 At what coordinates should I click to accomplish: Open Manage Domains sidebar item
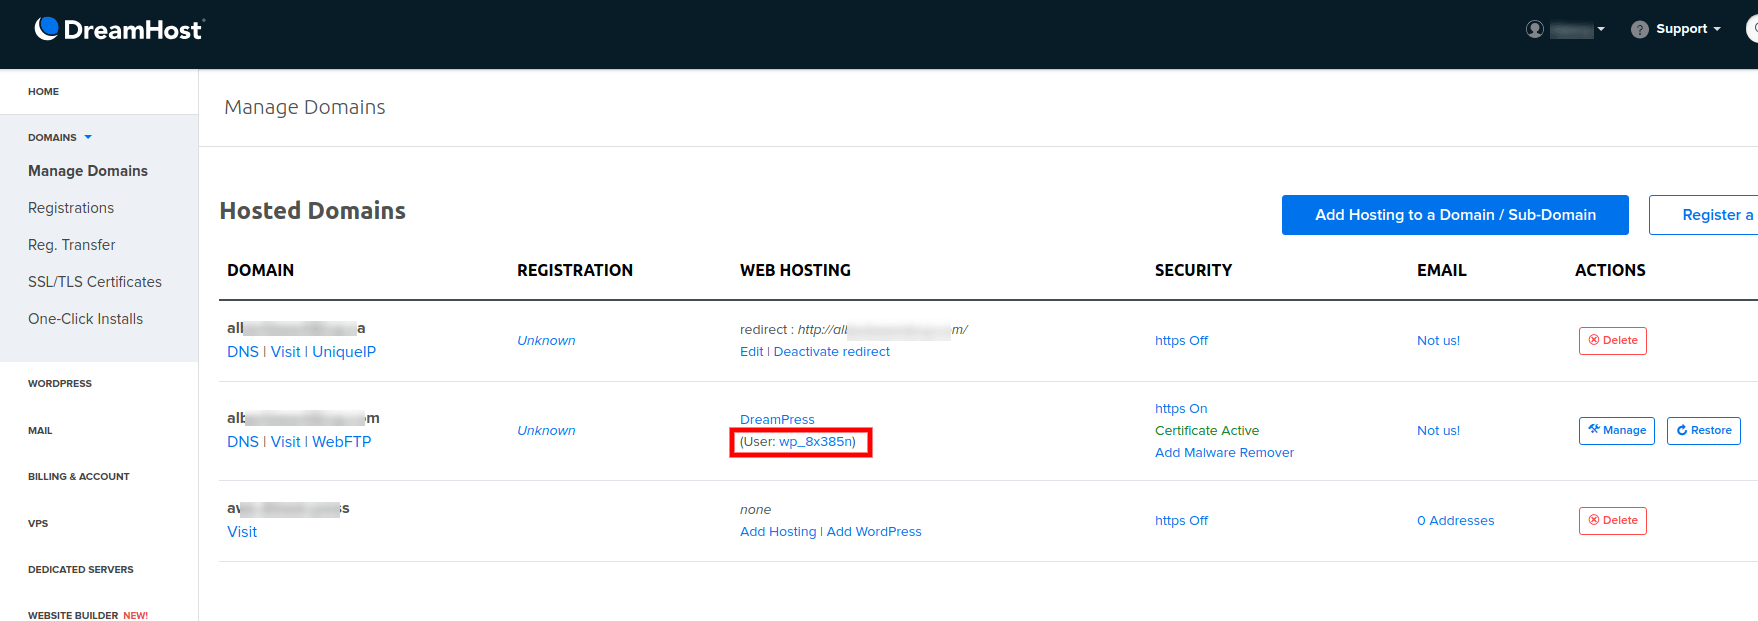[88, 171]
